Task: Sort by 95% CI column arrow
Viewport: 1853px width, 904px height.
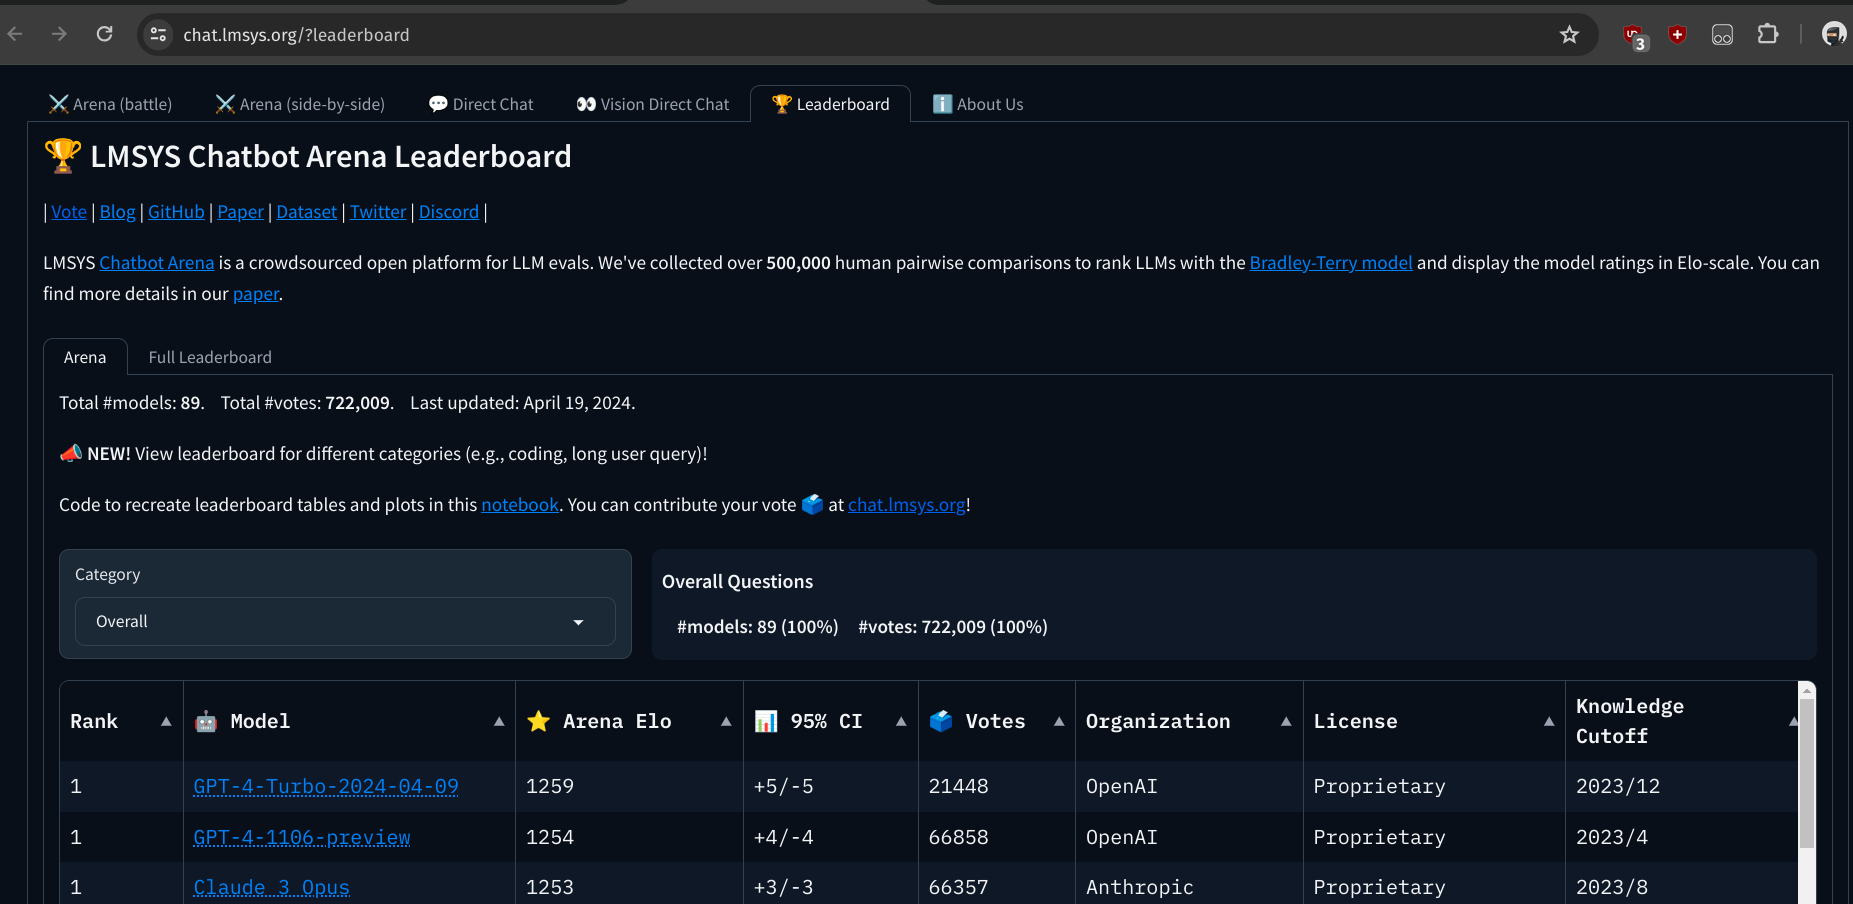Action: (x=901, y=721)
